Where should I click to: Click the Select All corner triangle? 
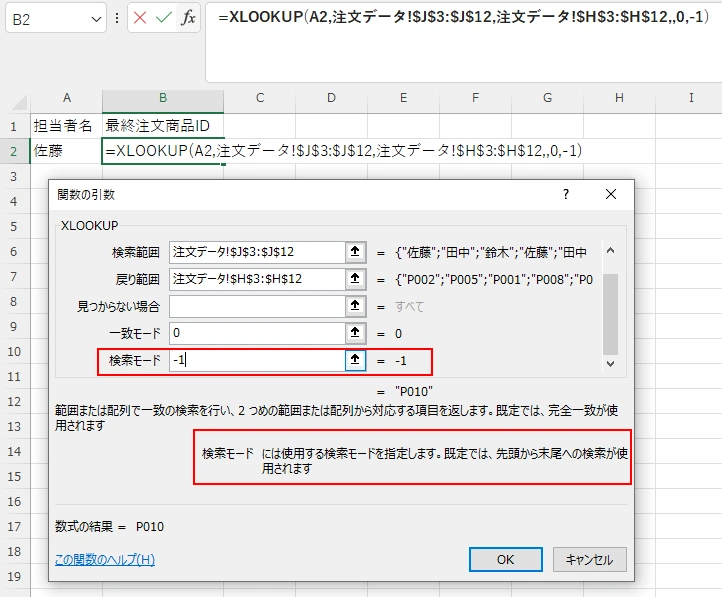19,101
